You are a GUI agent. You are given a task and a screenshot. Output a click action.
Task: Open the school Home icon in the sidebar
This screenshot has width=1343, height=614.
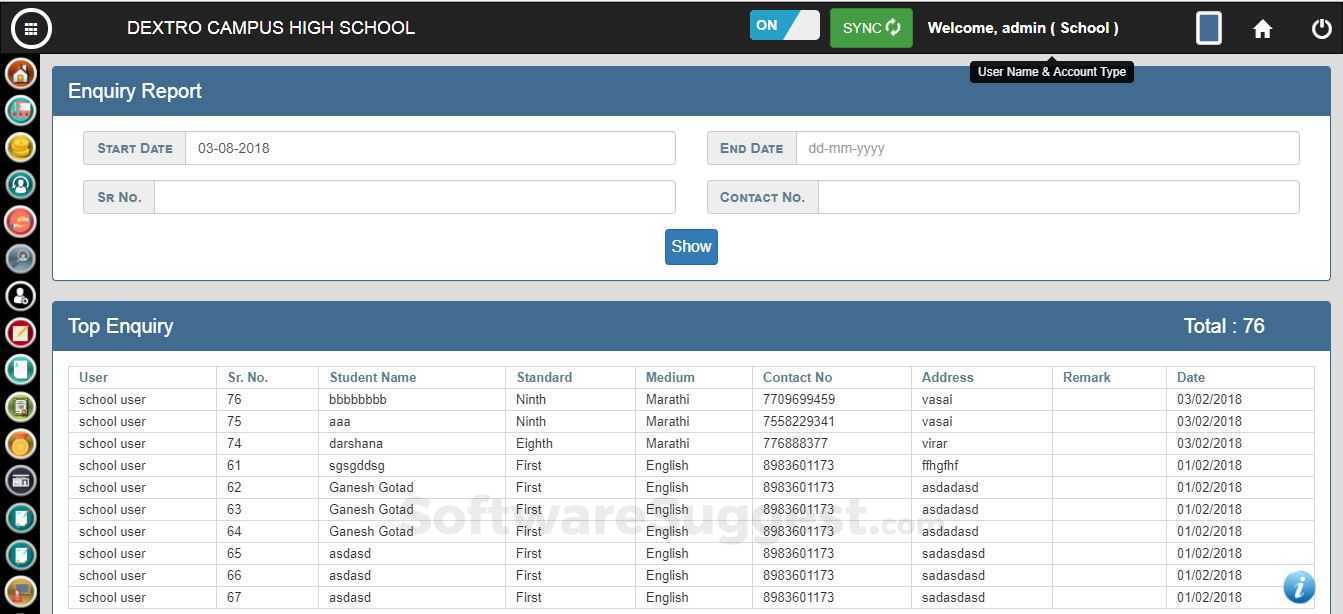pyautogui.click(x=20, y=74)
